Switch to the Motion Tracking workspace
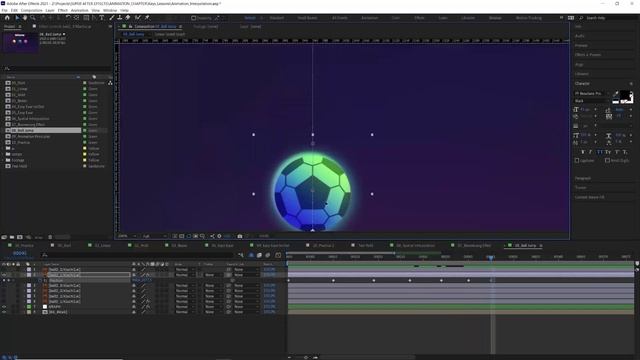Screen dimensions: 640x360 tap(529, 18)
